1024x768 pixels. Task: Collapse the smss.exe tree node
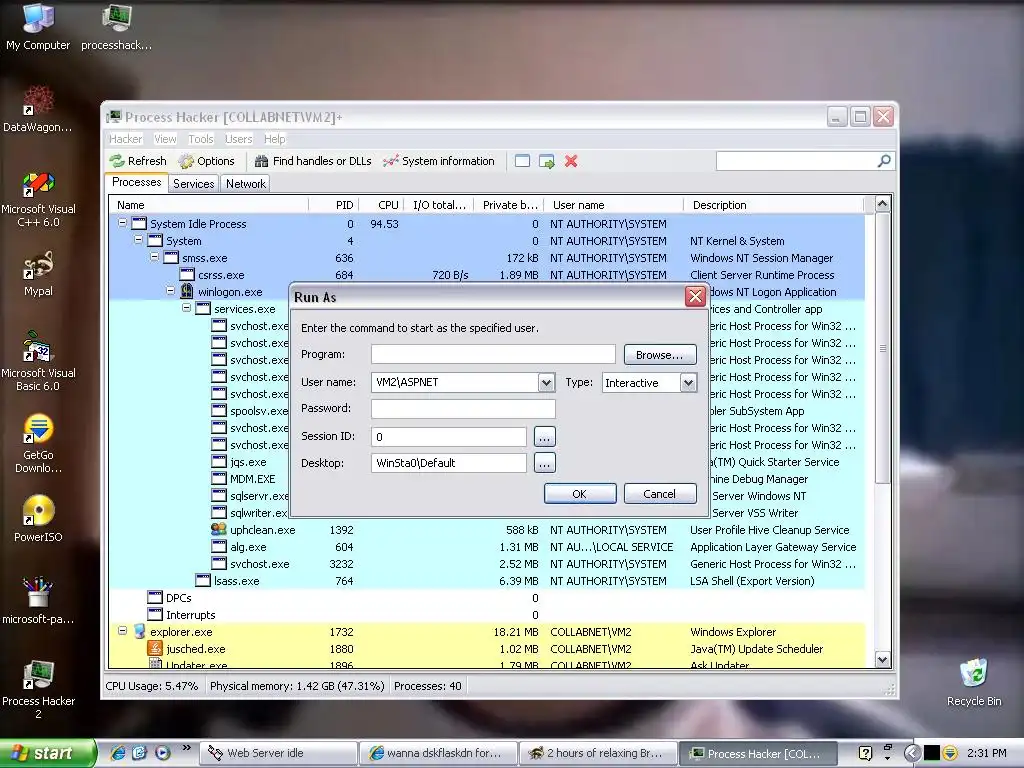154,257
